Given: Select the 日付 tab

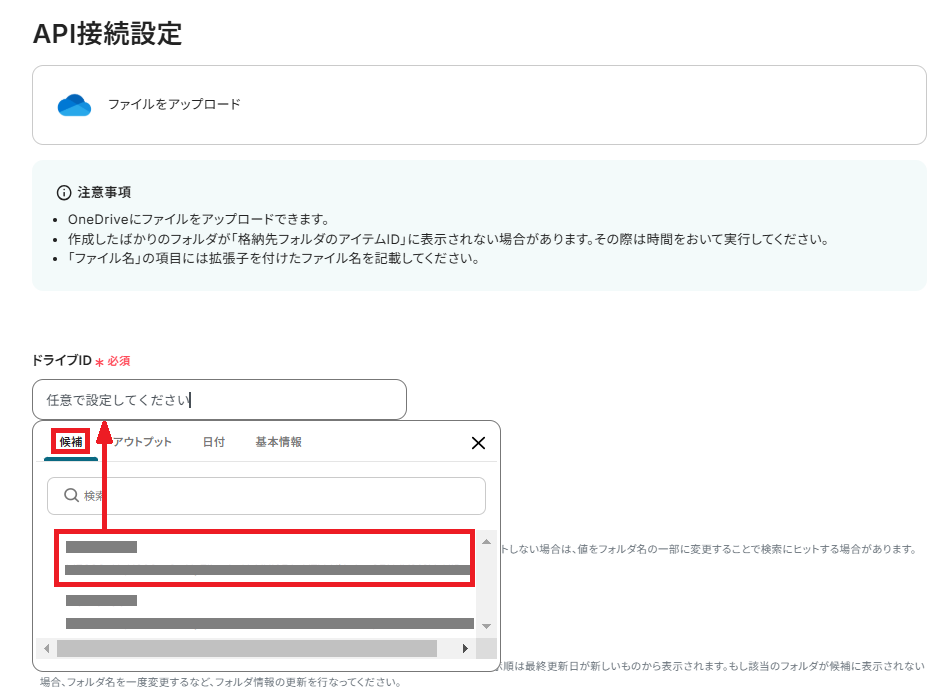Looking at the screenshot, I should pos(213,442).
